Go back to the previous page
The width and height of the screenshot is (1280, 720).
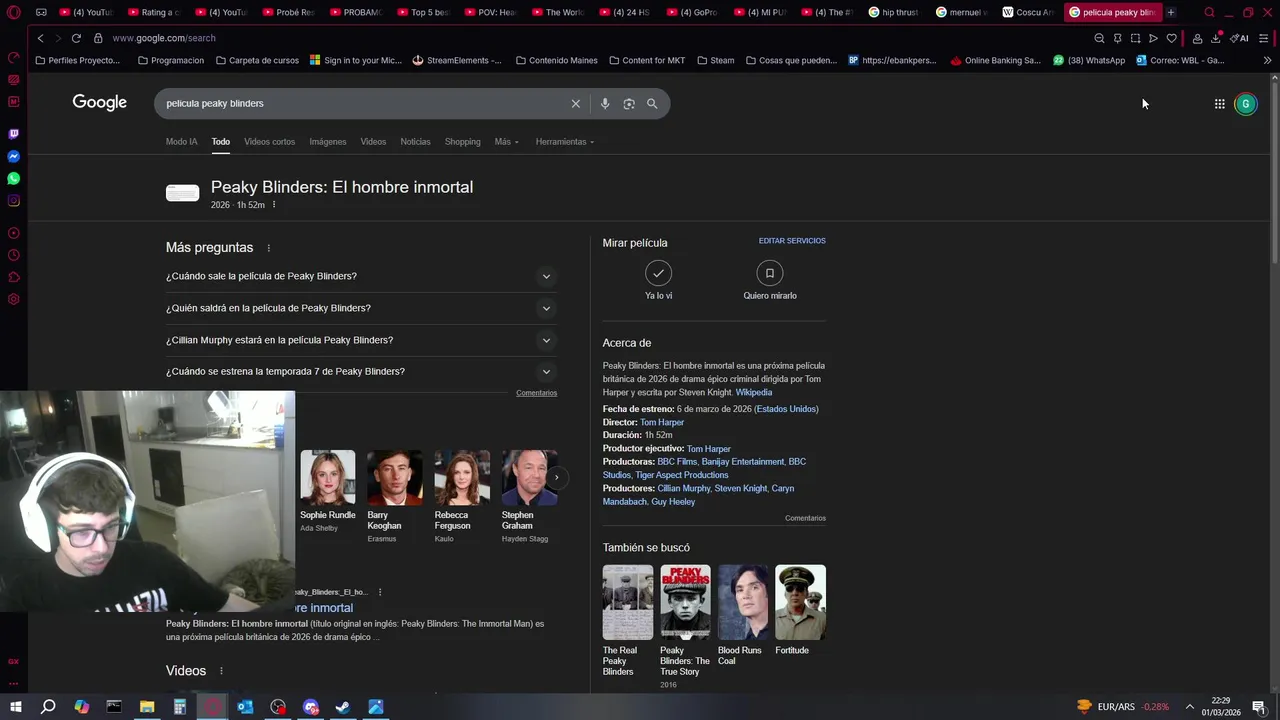(x=40, y=38)
